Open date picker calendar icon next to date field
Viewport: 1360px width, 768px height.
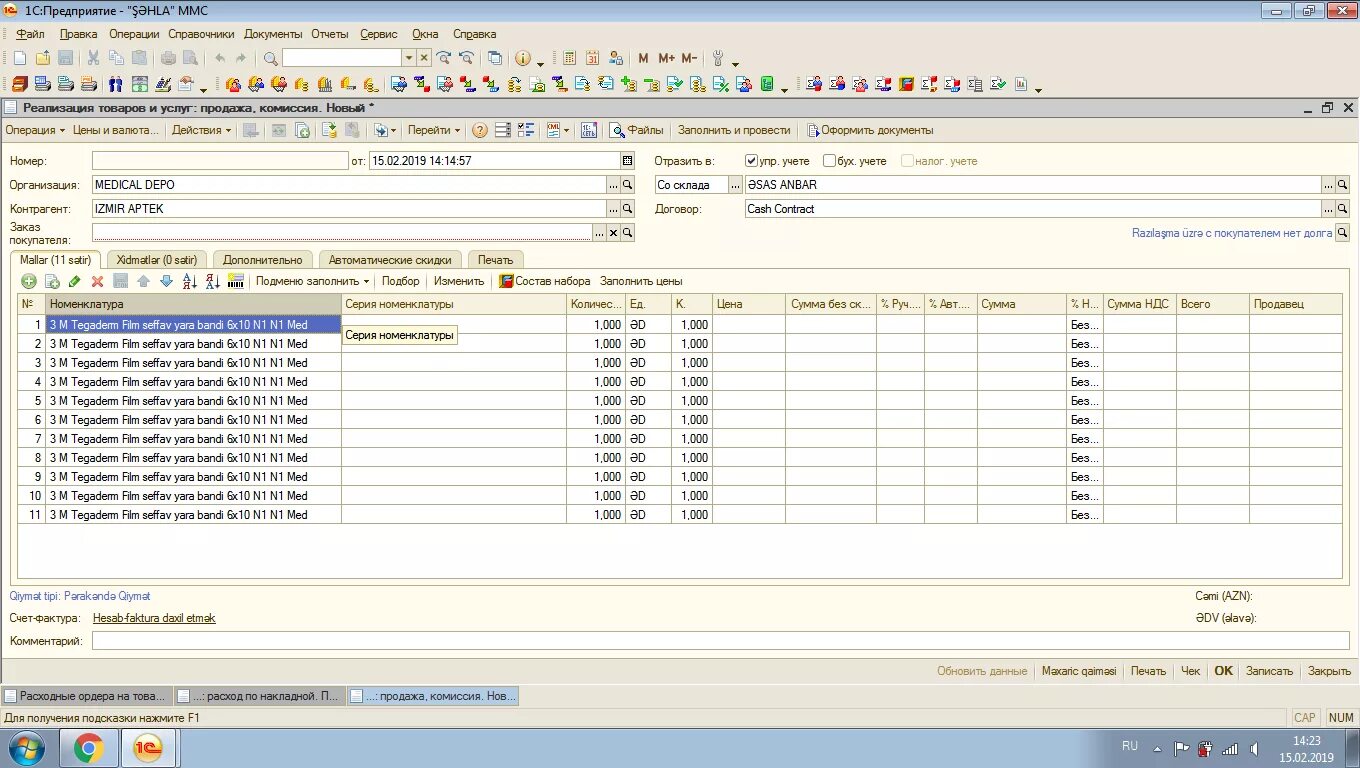tap(627, 160)
